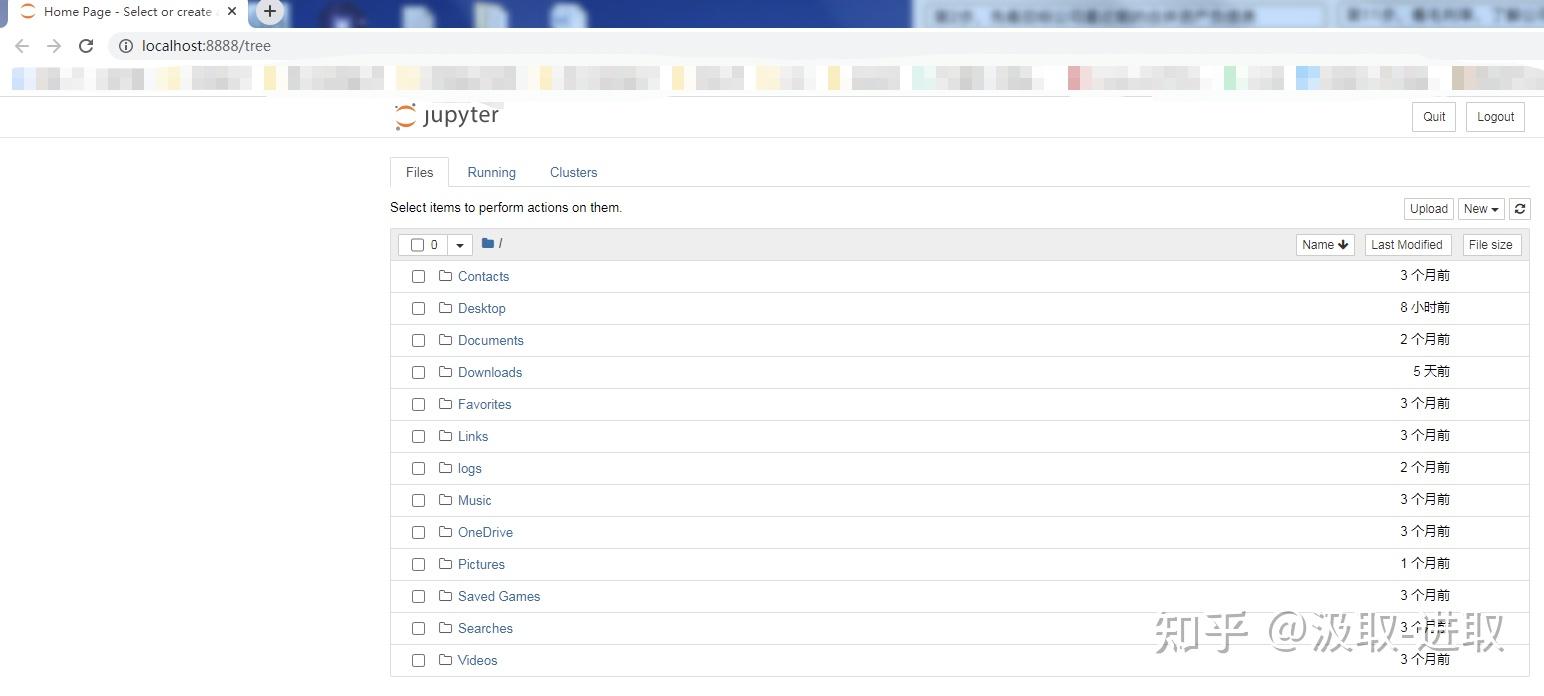Go back in browser history

(22, 46)
